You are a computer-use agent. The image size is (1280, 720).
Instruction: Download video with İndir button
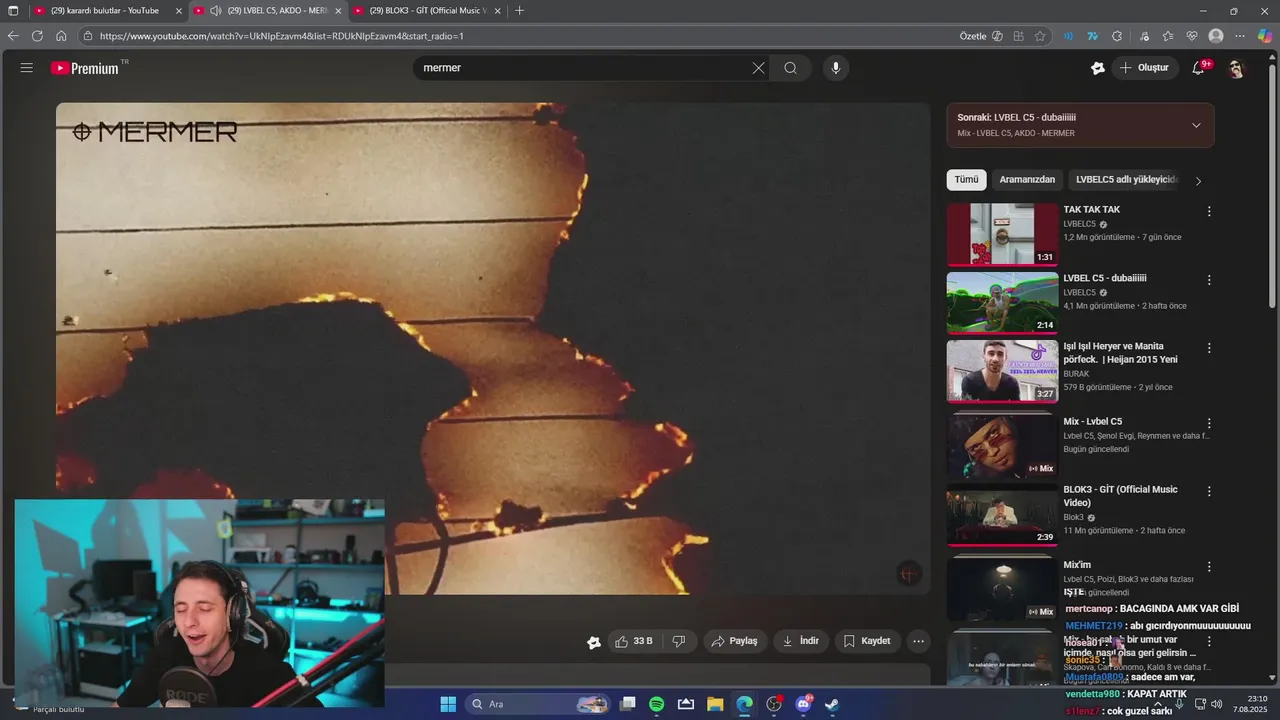pyautogui.click(x=800, y=641)
